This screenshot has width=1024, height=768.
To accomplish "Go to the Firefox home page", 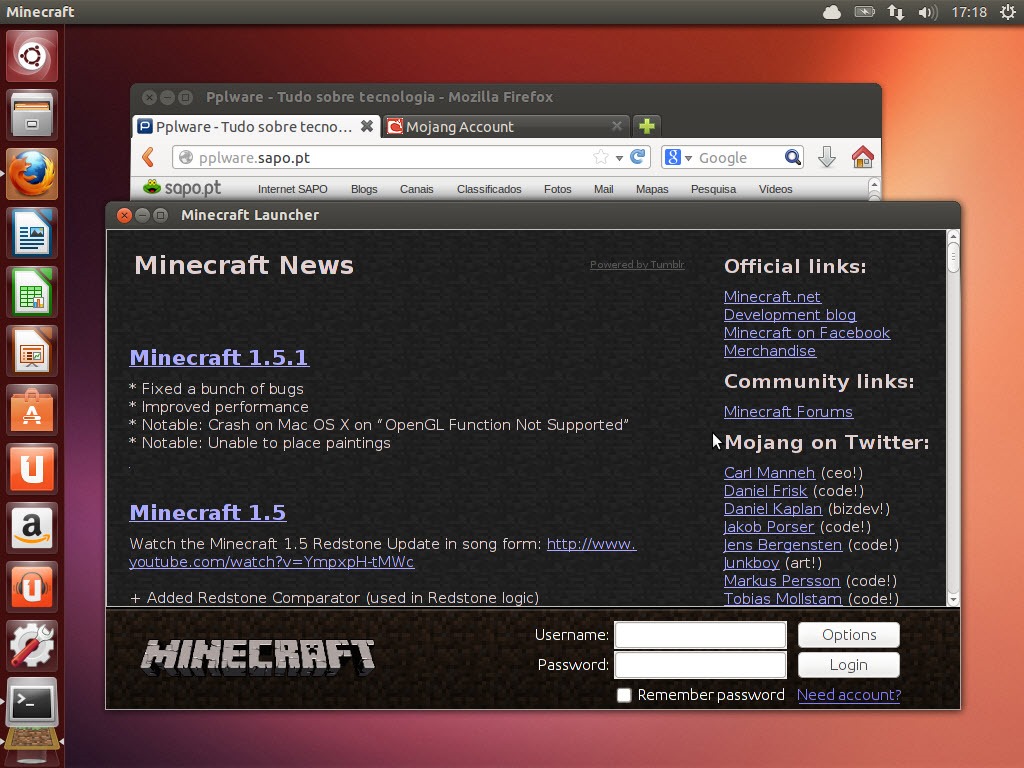I will [862, 157].
